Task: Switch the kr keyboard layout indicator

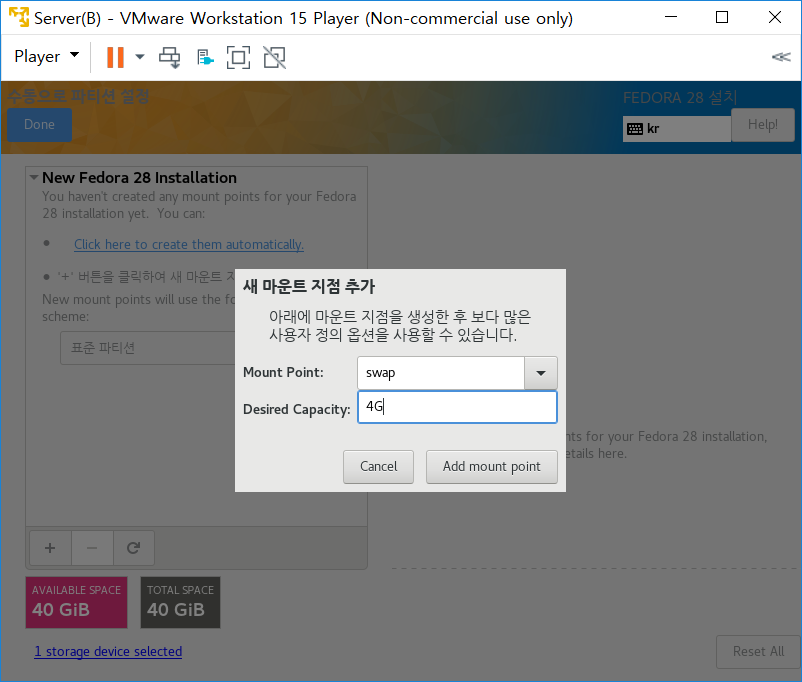Action: [677, 129]
